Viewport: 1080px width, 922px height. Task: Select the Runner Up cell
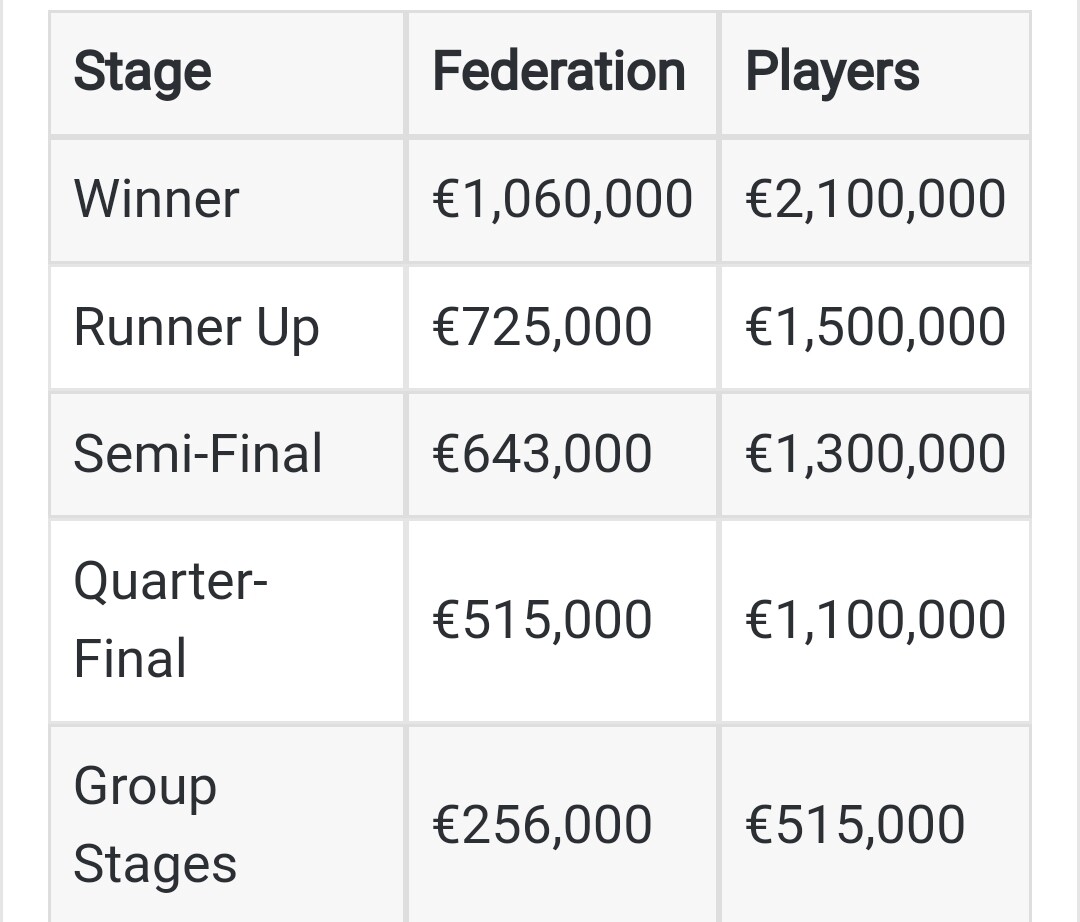(x=196, y=328)
